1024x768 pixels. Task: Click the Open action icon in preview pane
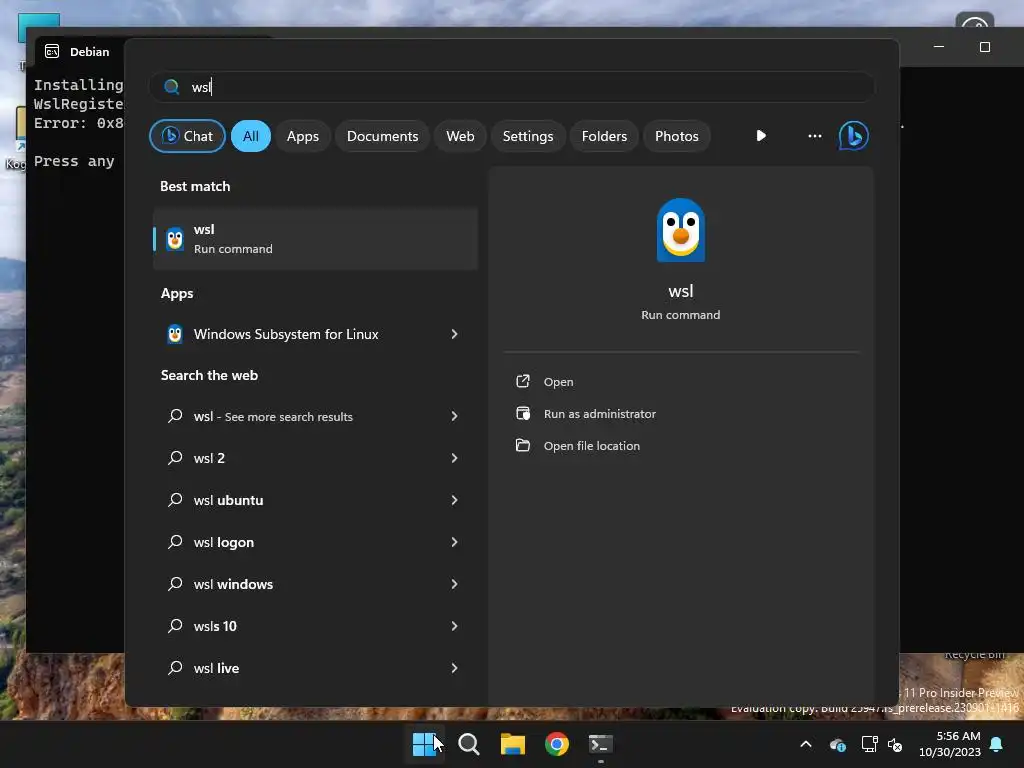[522, 381]
